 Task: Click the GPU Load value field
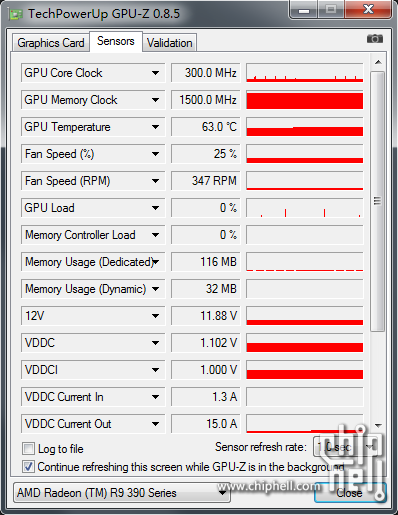(206, 208)
